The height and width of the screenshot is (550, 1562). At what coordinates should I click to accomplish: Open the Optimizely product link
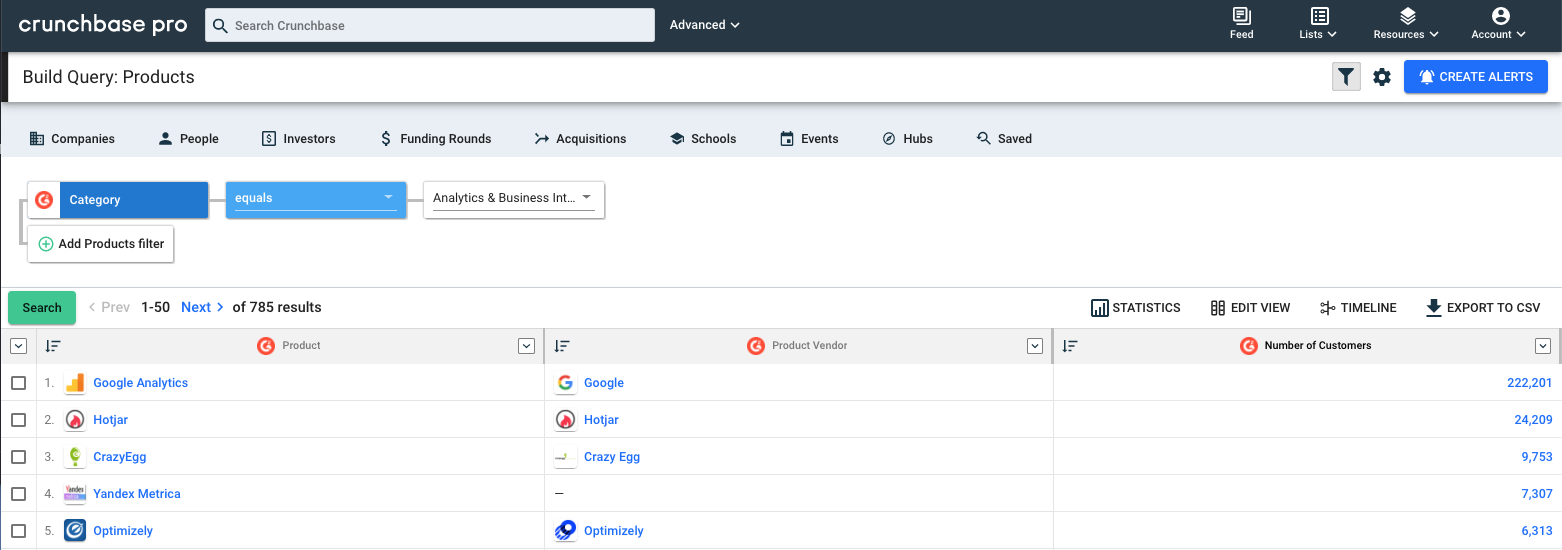tap(123, 531)
